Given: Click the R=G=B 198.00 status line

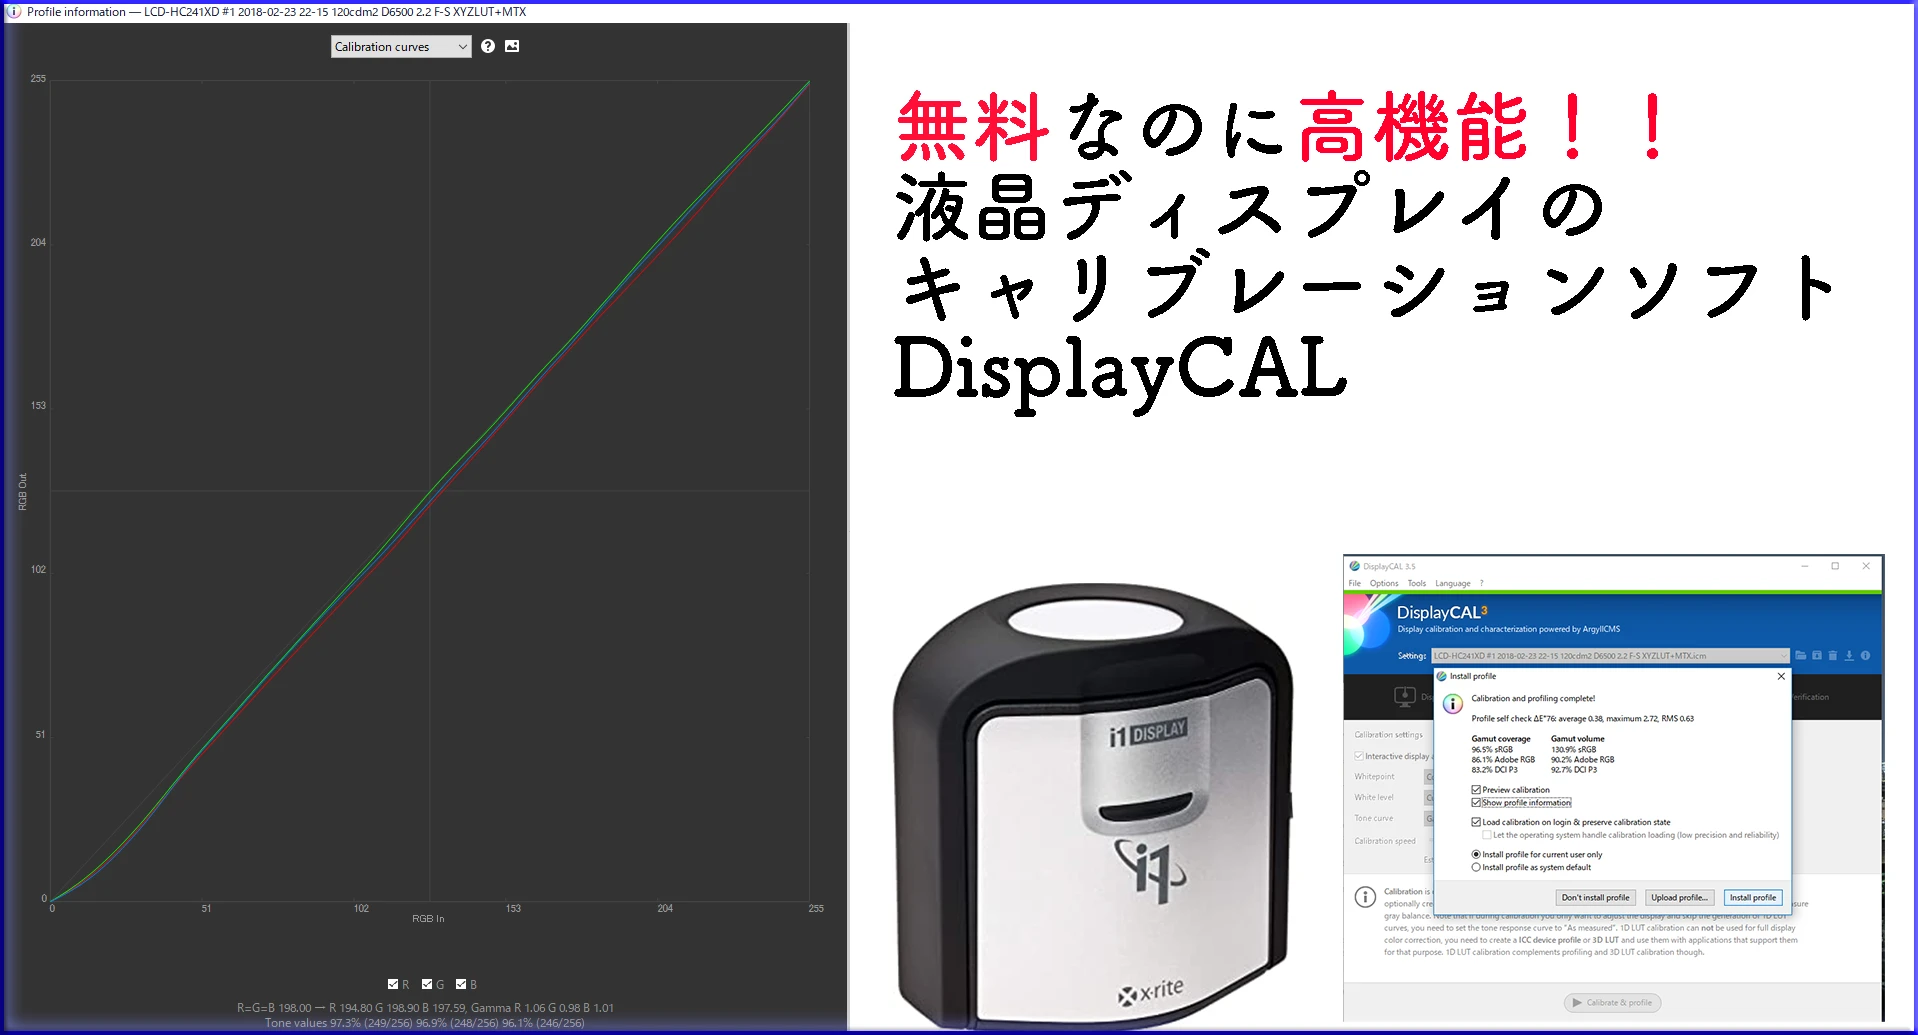Looking at the screenshot, I should [x=425, y=1008].
